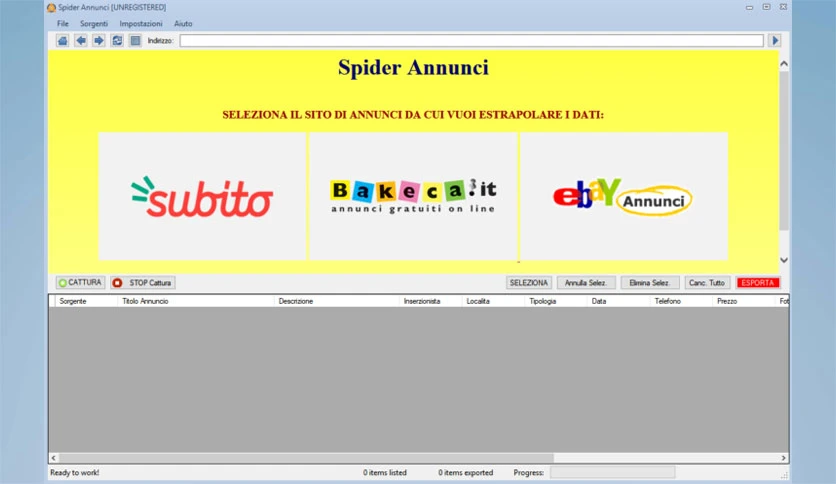
Task: Open the Impostazioni menu
Action: pos(141,23)
